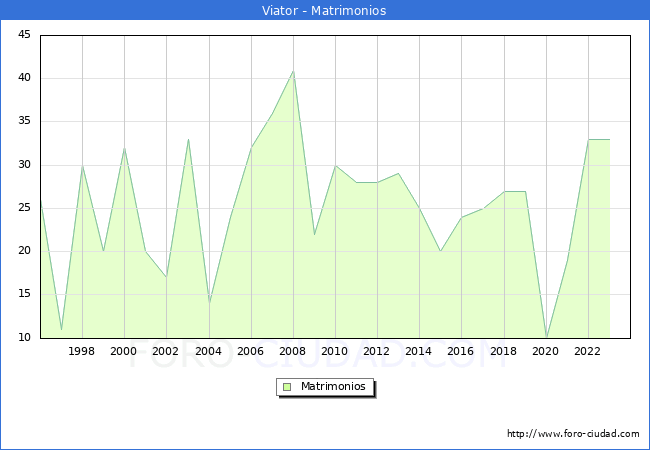Click the 2004 x-axis label
Screen dimensions: 650x450
[209, 352]
